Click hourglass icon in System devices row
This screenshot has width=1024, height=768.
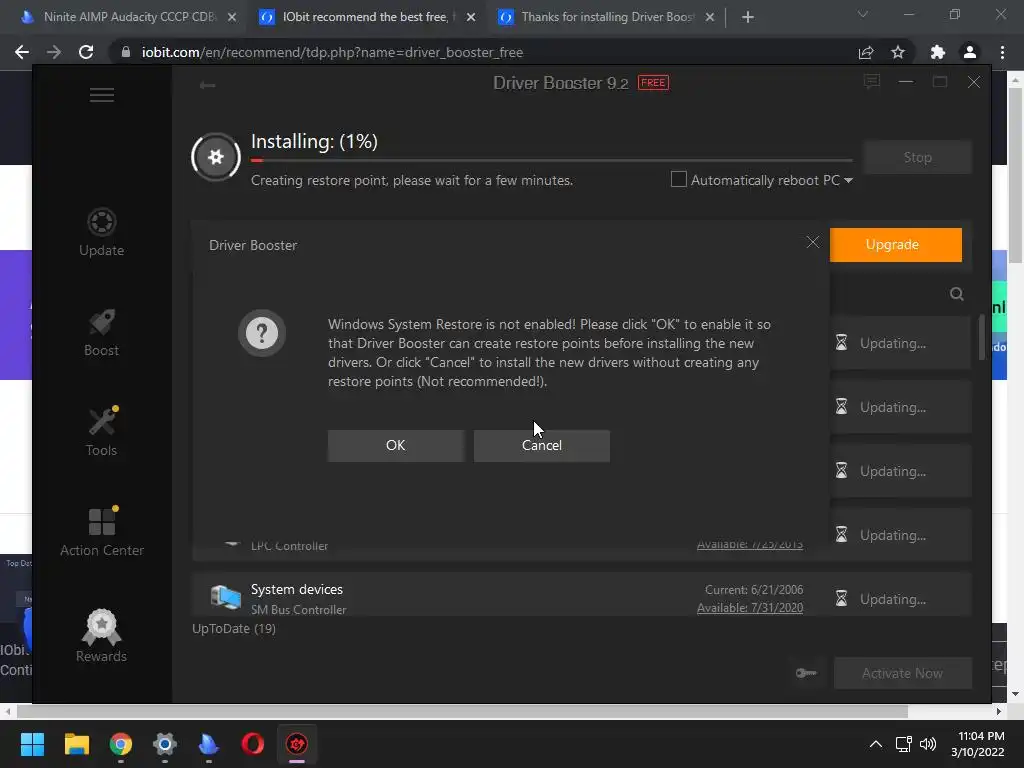842,599
